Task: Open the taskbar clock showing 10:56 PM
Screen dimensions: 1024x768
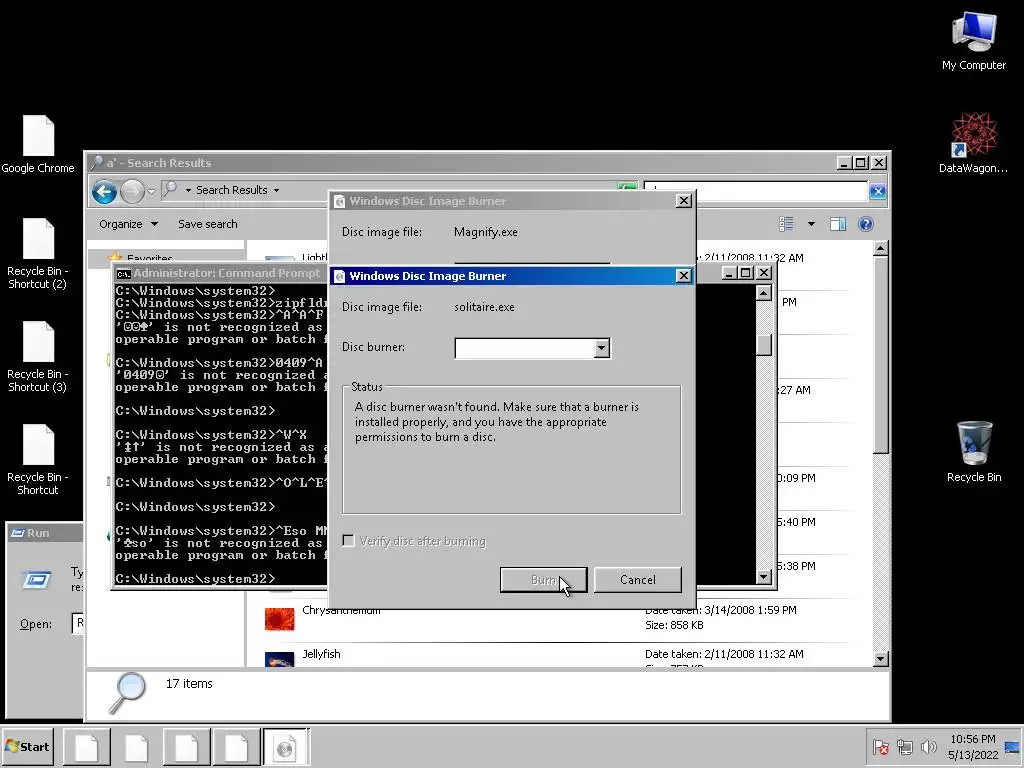Action: (x=973, y=746)
